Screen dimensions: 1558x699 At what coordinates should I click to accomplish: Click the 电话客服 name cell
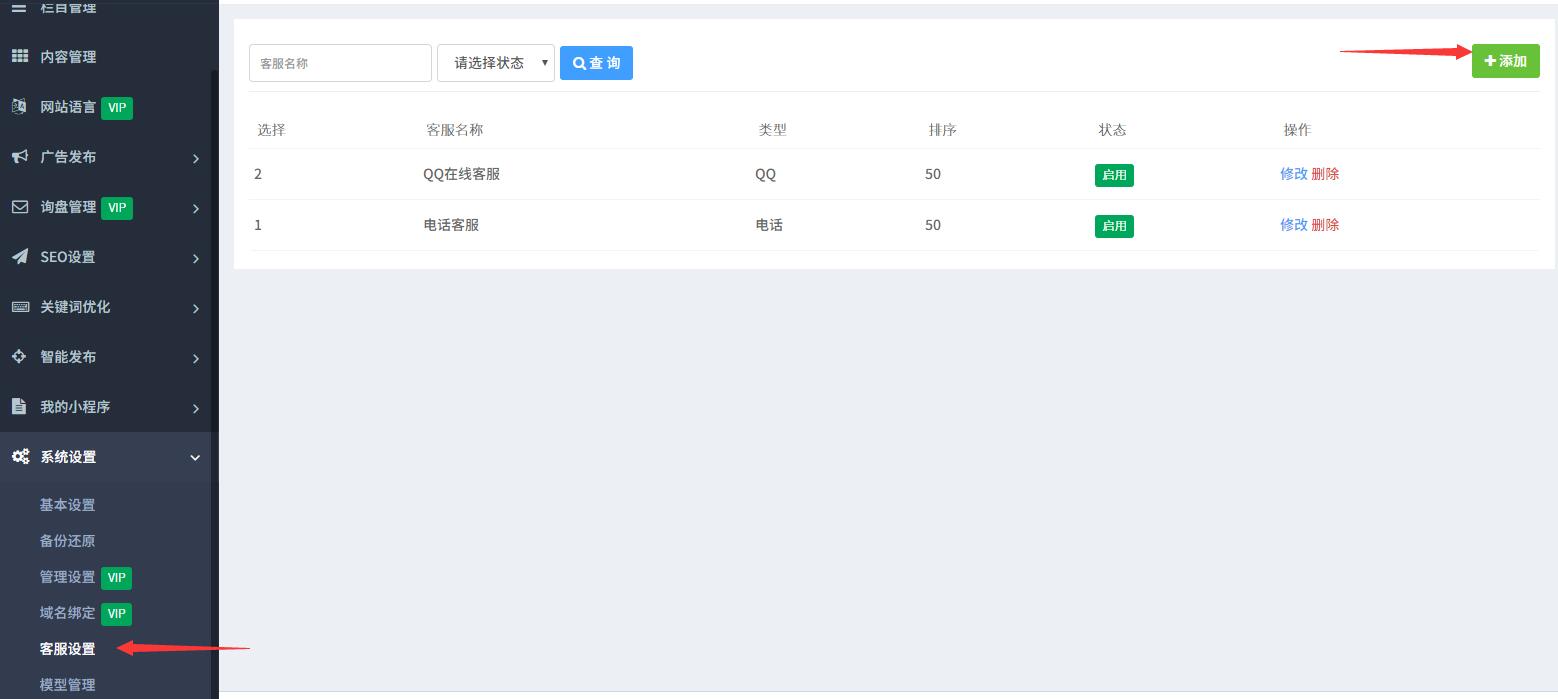(451, 225)
